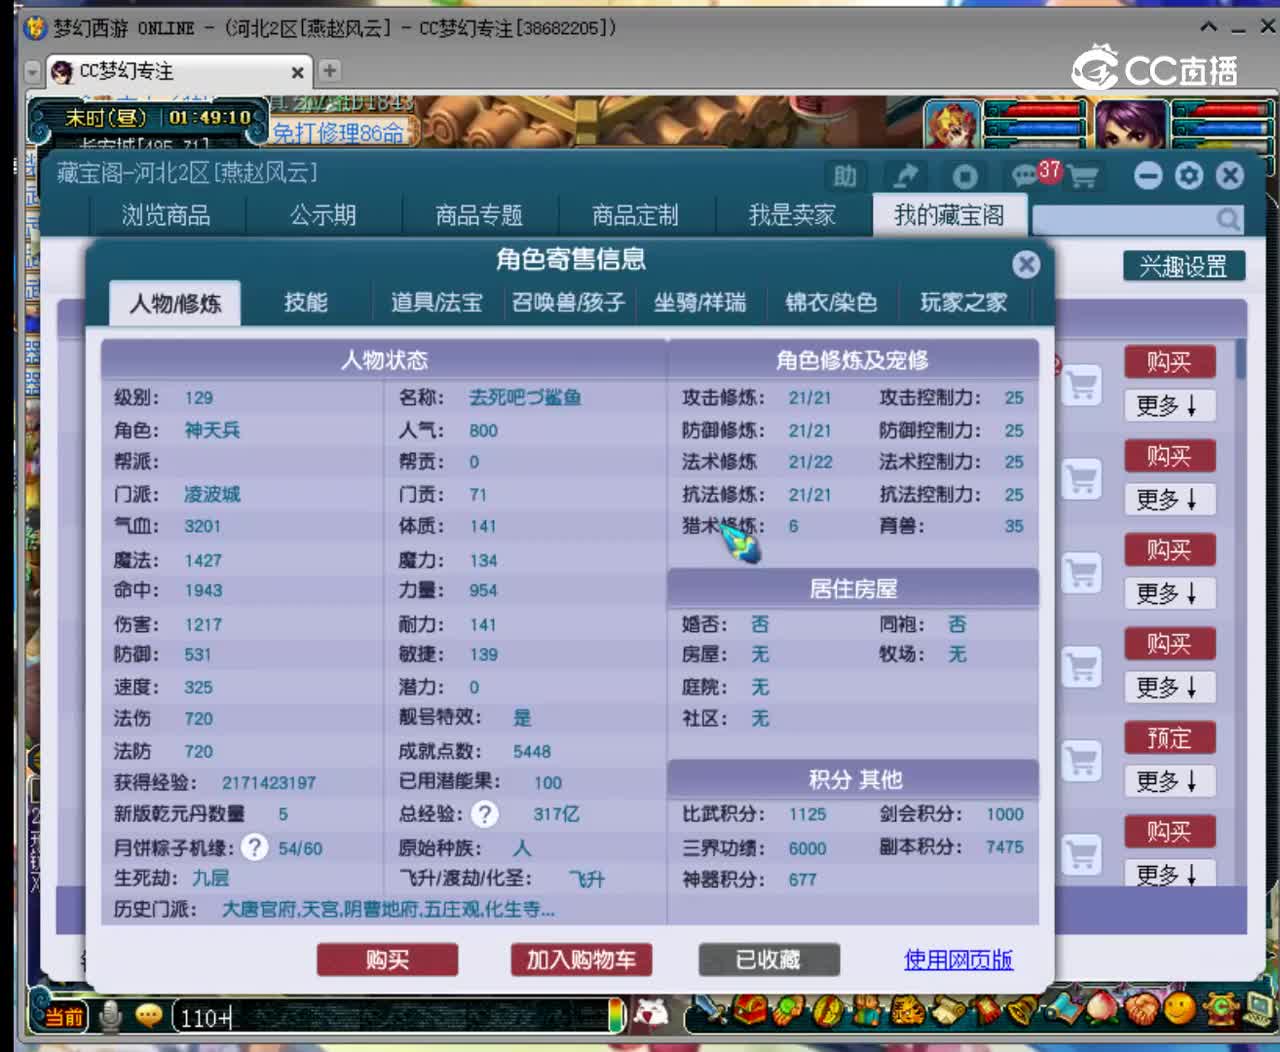This screenshot has height=1052, width=1280.
Task: Click the peach icon in the bottom toolbar
Action: 1101,1009
